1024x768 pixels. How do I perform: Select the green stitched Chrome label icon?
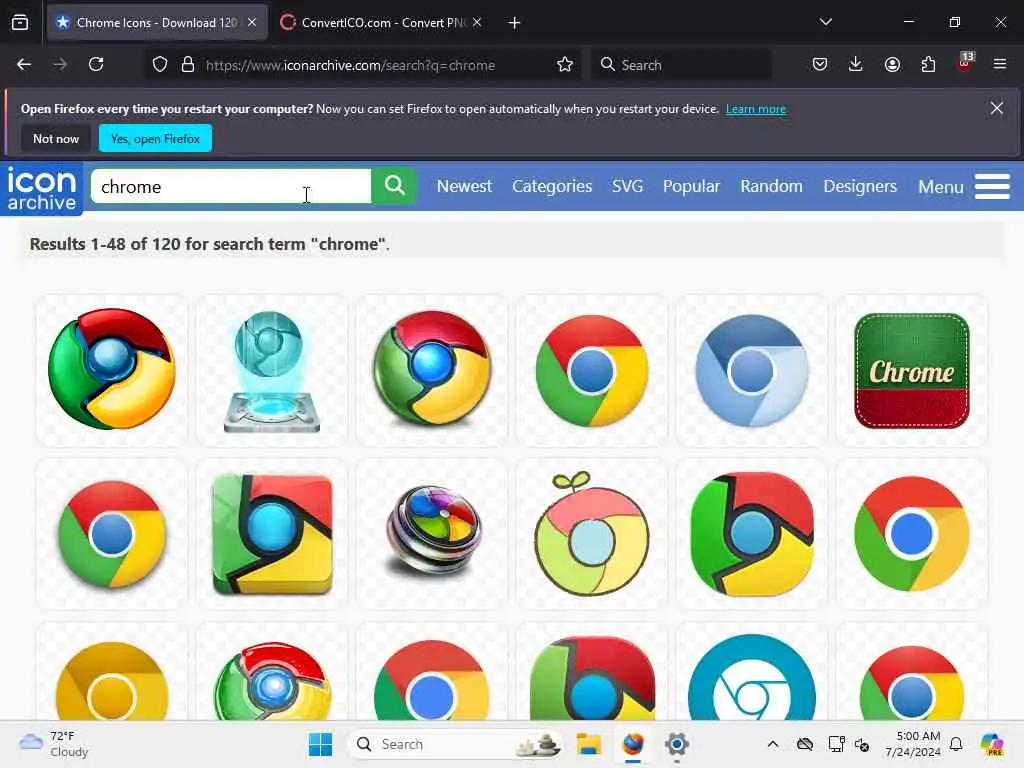(912, 370)
